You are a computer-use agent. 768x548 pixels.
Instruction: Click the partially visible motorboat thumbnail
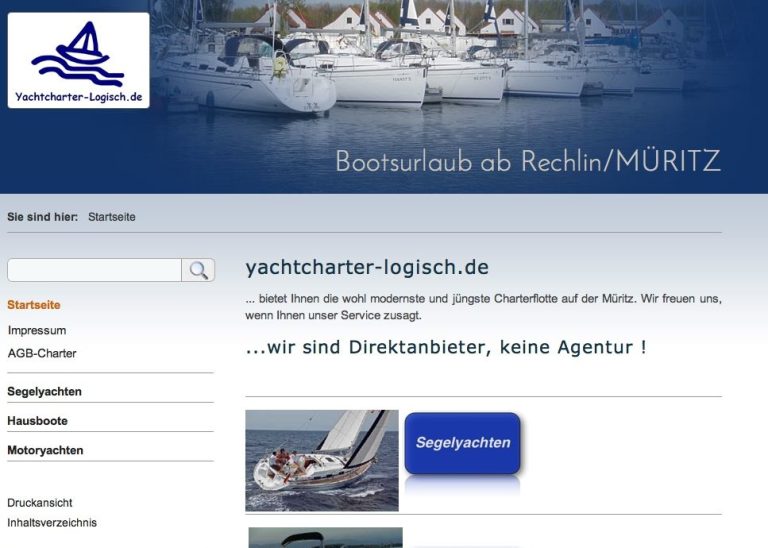coord(325,538)
